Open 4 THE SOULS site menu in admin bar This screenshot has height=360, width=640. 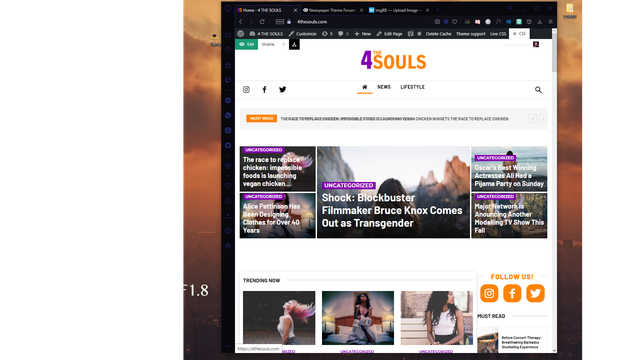coord(266,33)
